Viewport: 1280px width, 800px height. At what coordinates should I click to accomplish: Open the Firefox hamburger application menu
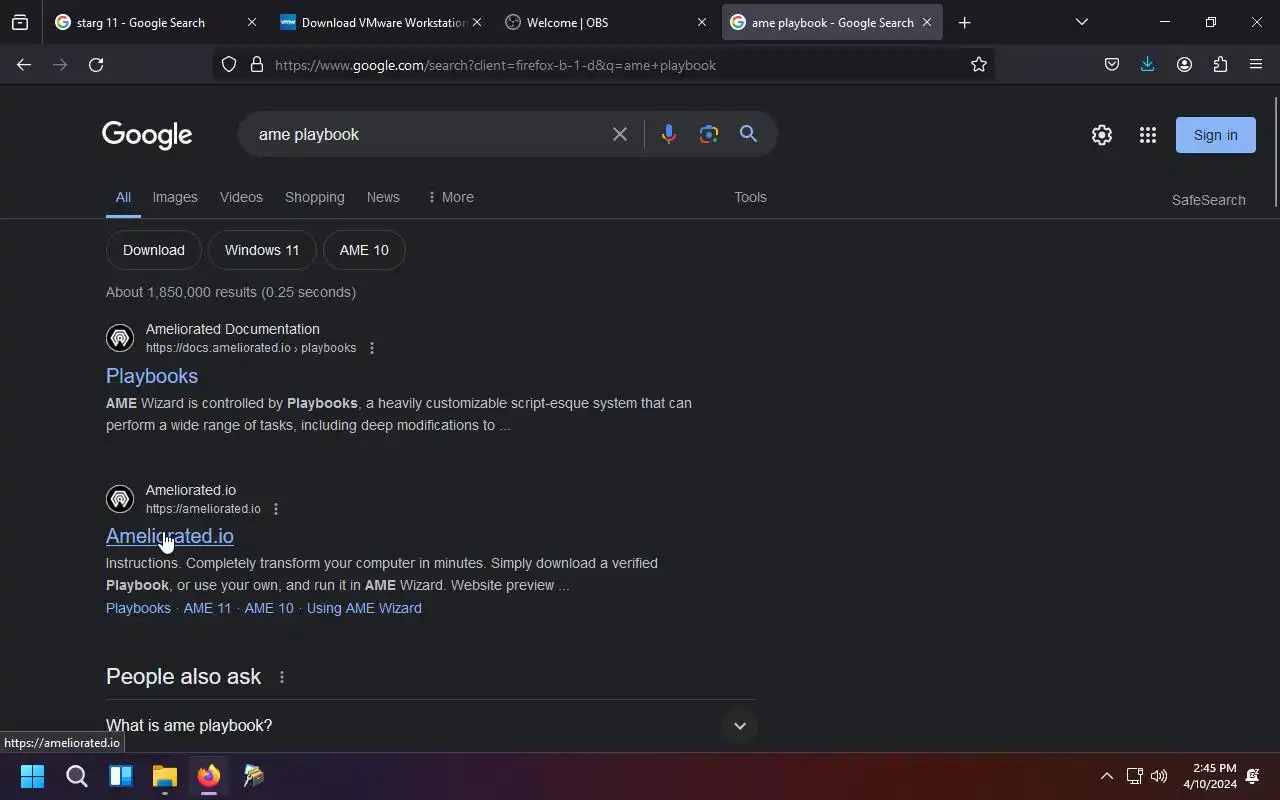tap(1256, 65)
